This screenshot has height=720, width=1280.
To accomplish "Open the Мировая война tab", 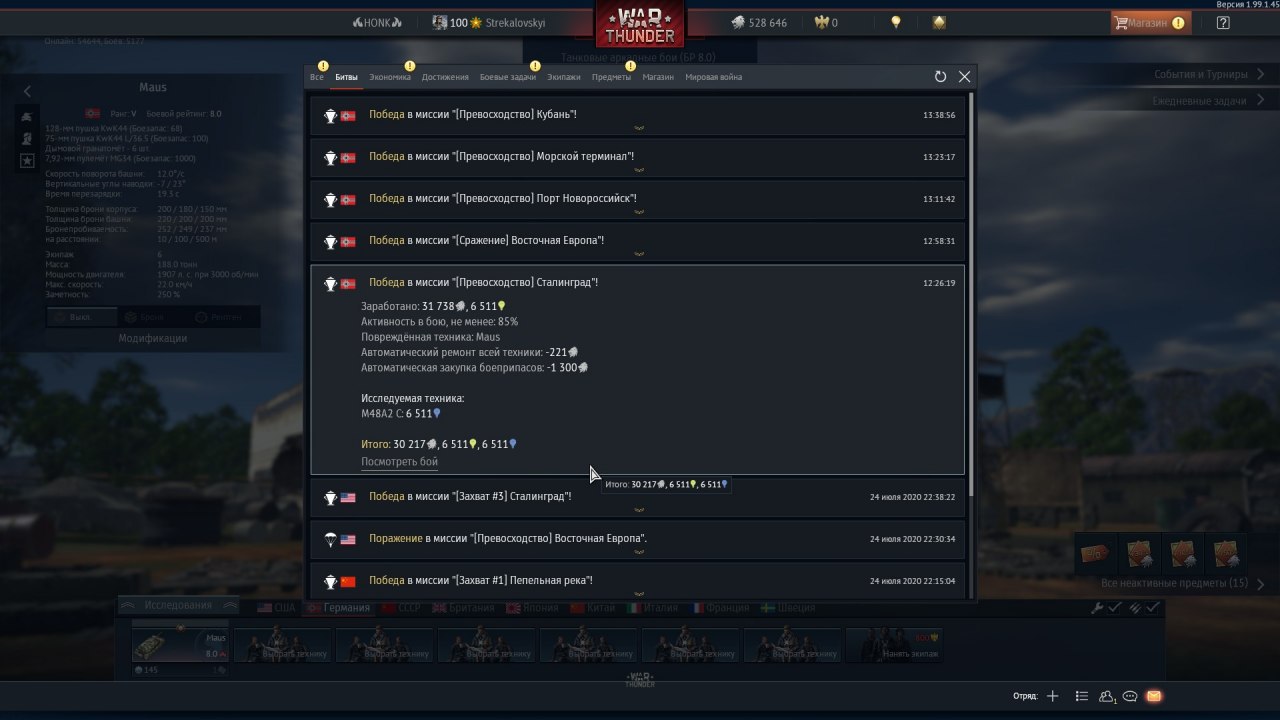I will click(x=714, y=77).
